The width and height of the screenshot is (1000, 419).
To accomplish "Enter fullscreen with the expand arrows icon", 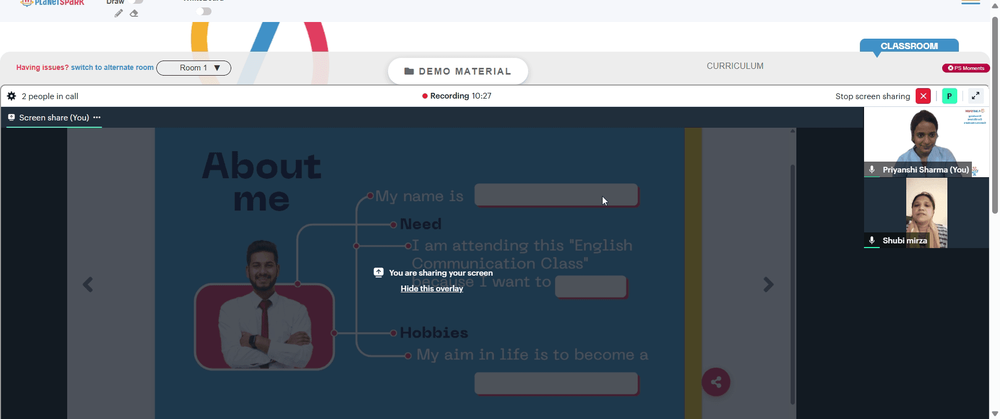I will pos(976,96).
